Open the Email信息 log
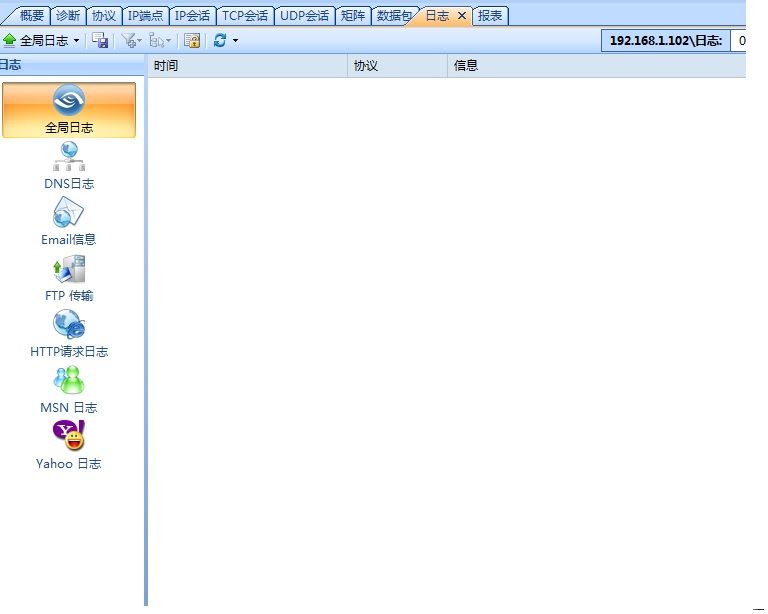Image resolution: width=768 pixels, height=614 pixels. pyautogui.click(x=69, y=221)
